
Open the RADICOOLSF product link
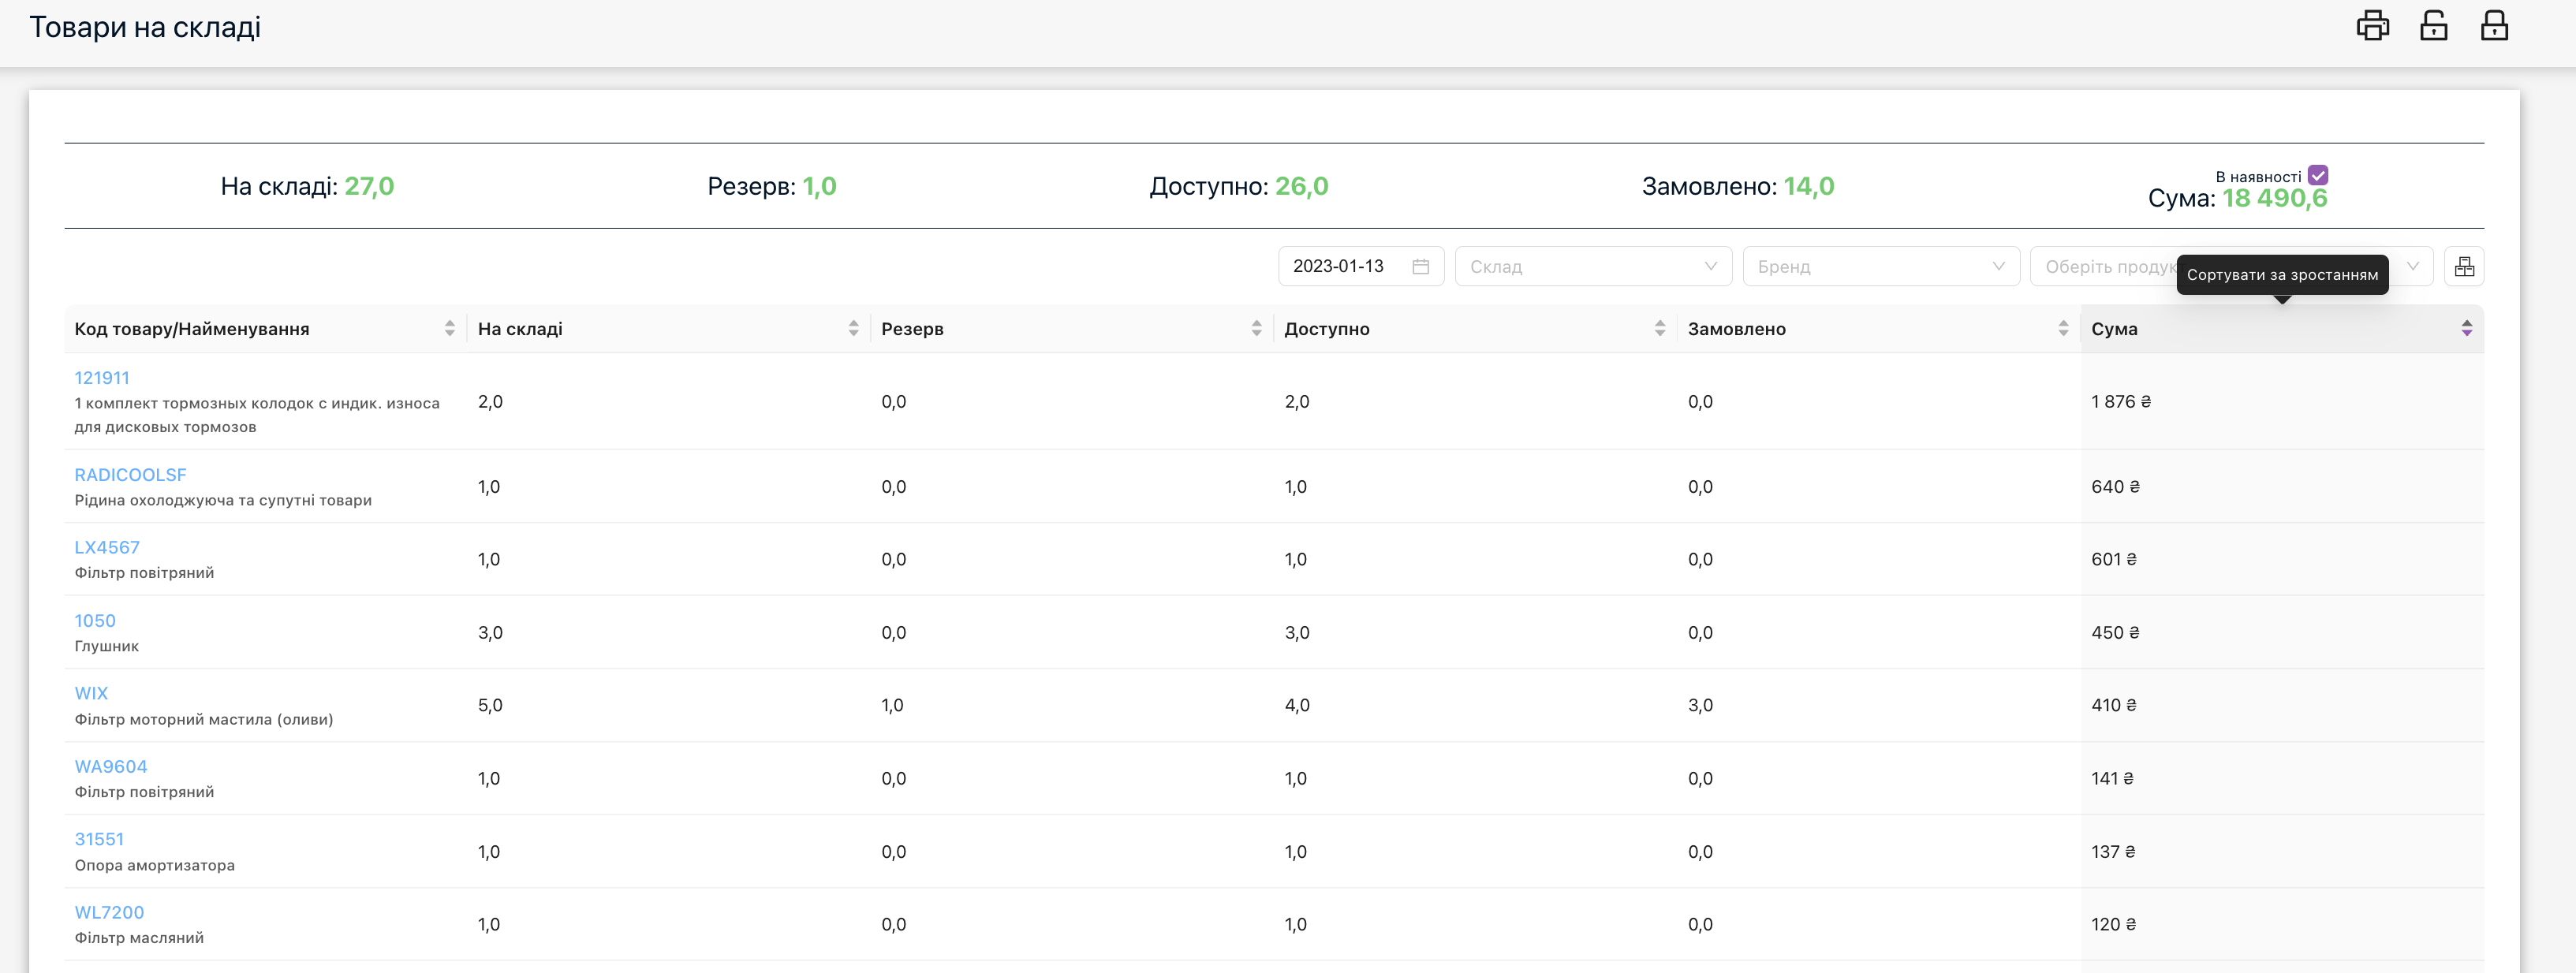[x=130, y=475]
